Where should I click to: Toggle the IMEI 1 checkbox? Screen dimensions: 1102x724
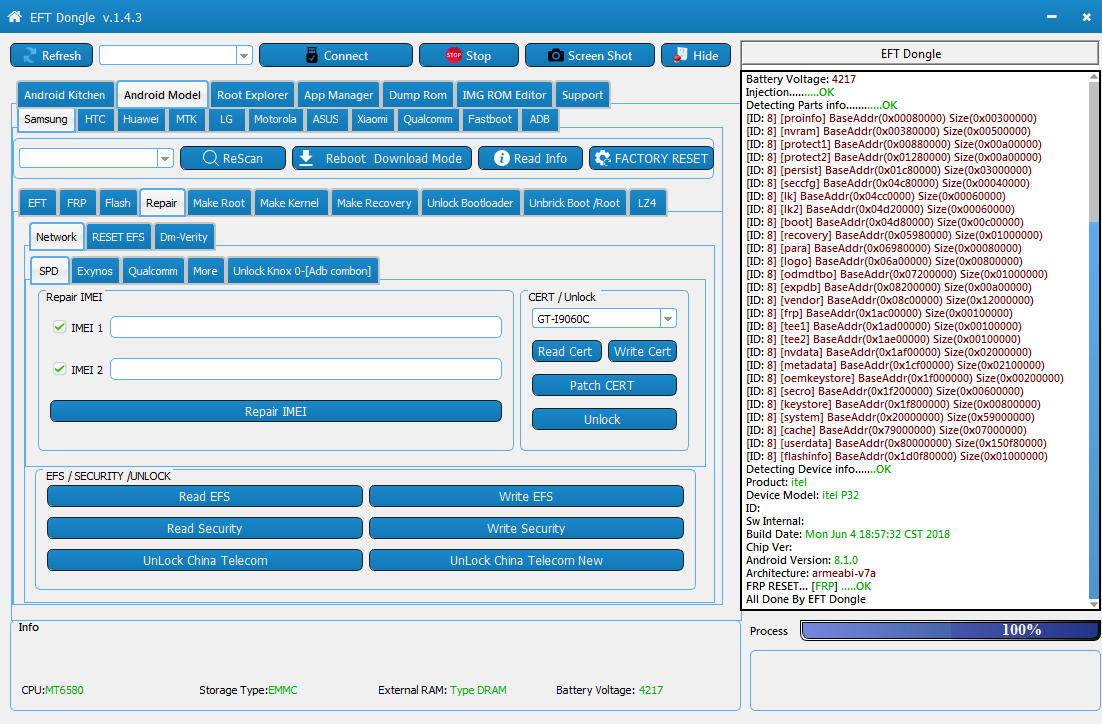pos(60,327)
